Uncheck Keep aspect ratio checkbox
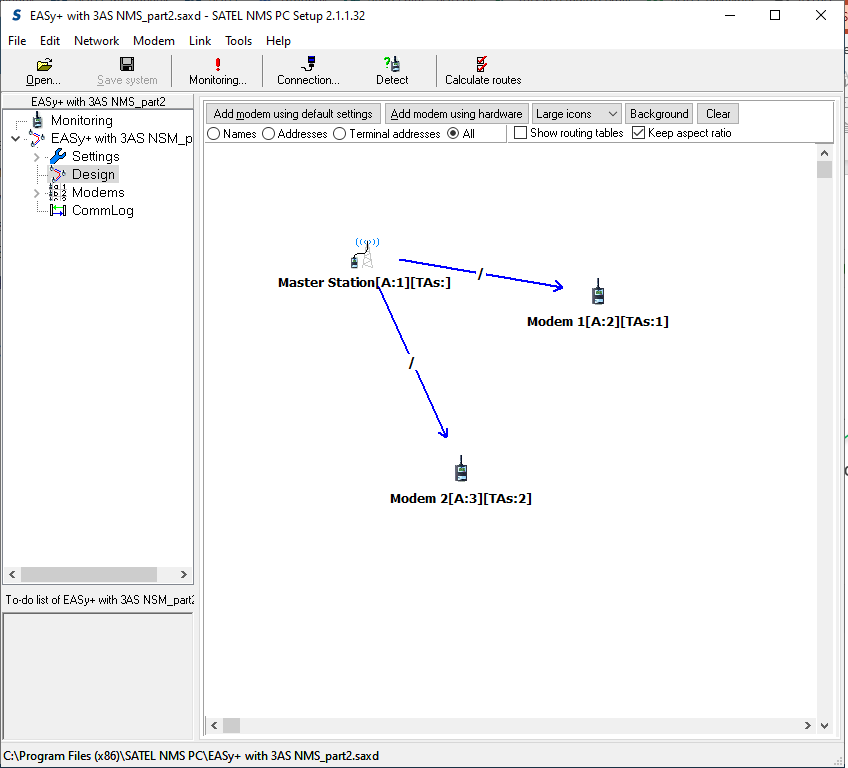Viewport: 848px width, 768px height. click(x=639, y=133)
